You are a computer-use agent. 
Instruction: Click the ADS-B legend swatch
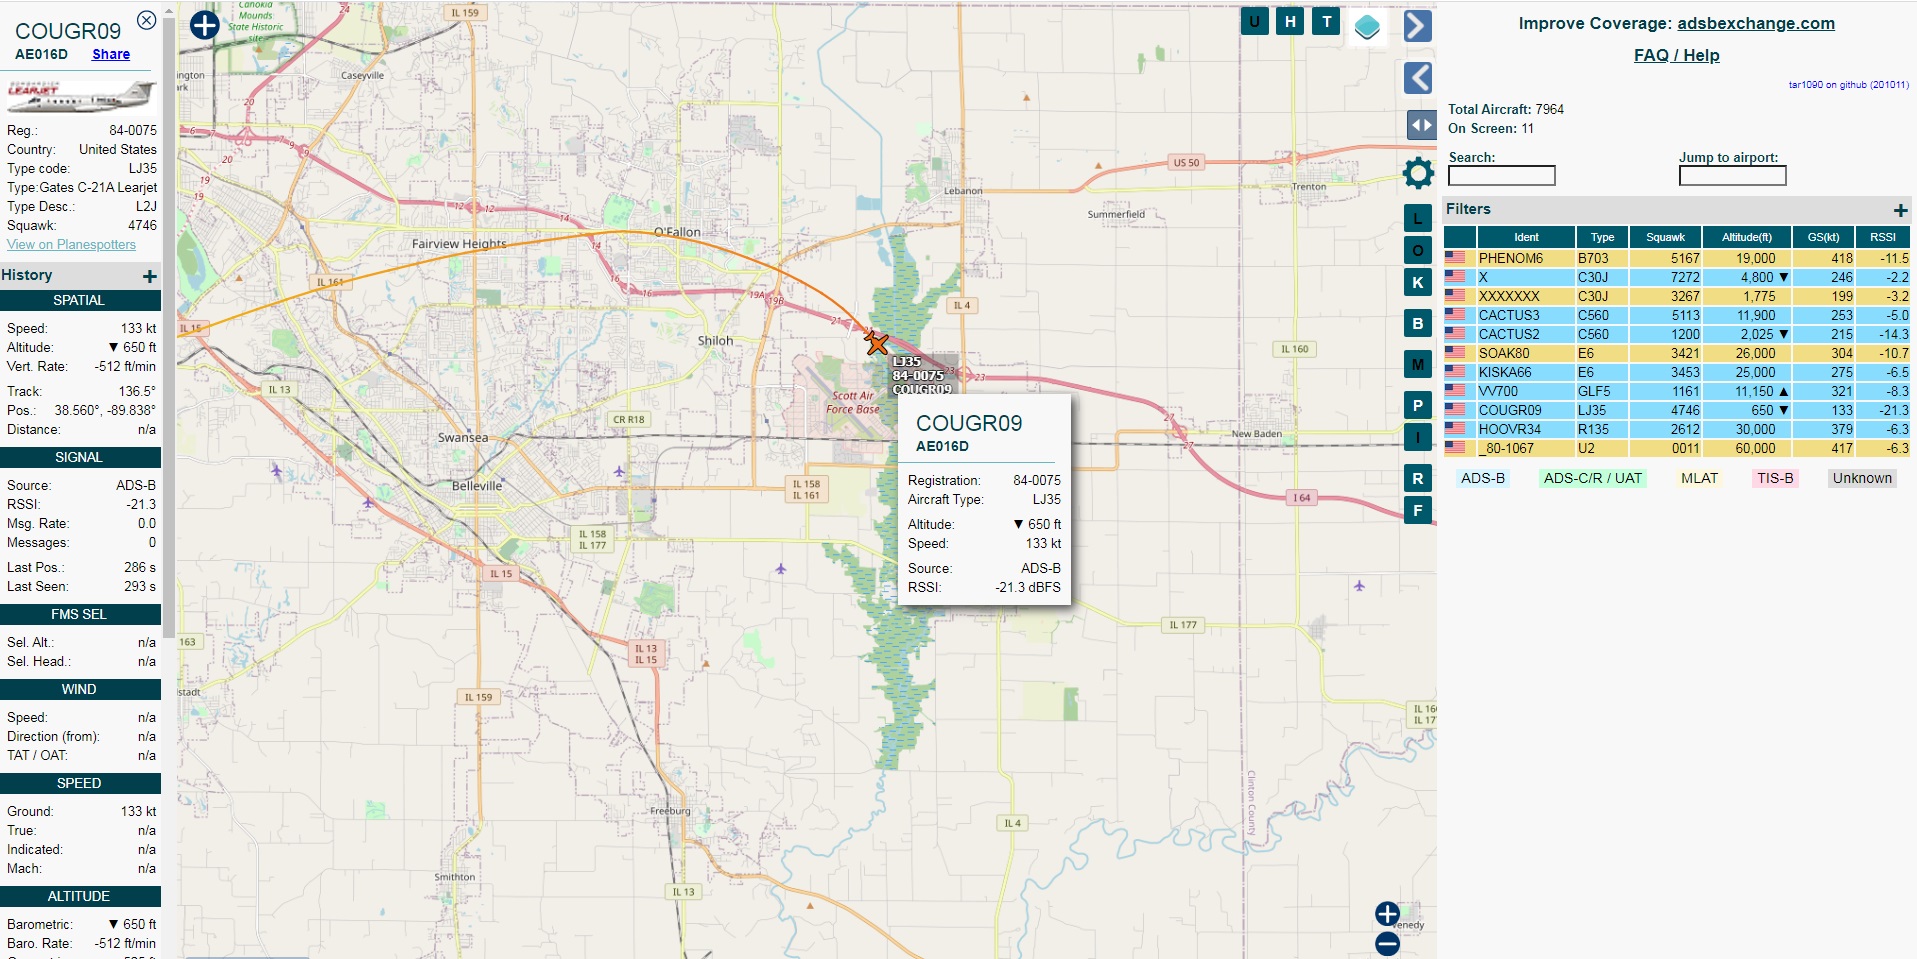pos(1483,478)
